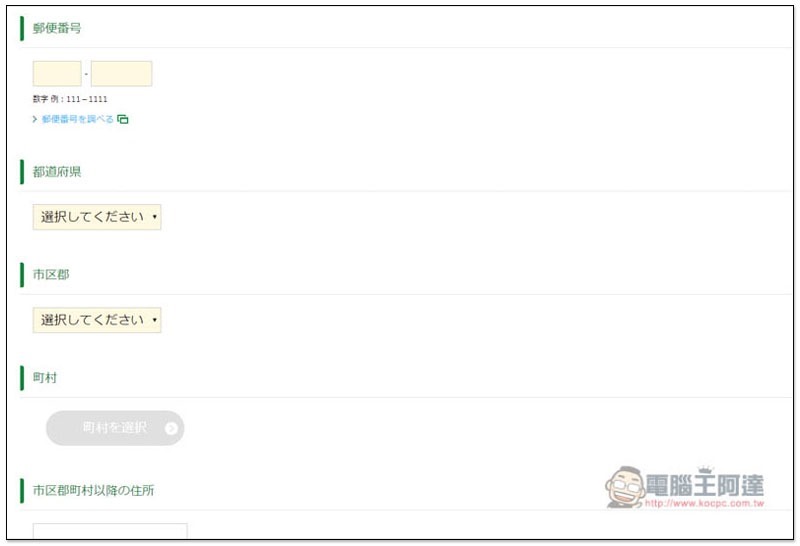The width and height of the screenshot is (800, 546).
Task: Click the 電腦王阿達 watermark text
Action: pyautogui.click(x=705, y=485)
